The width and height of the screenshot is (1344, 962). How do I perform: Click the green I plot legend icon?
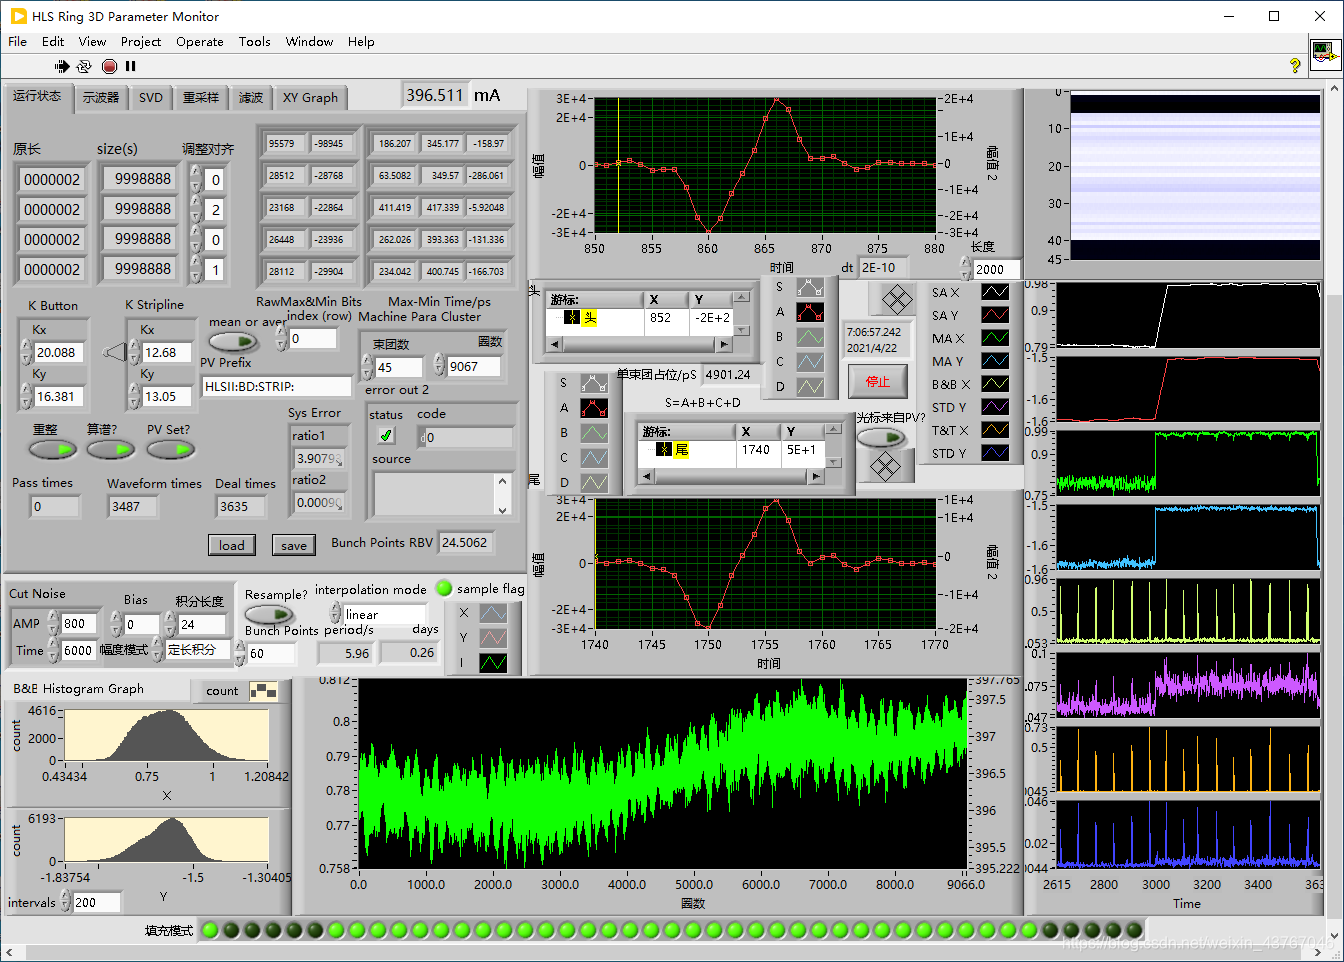point(493,662)
